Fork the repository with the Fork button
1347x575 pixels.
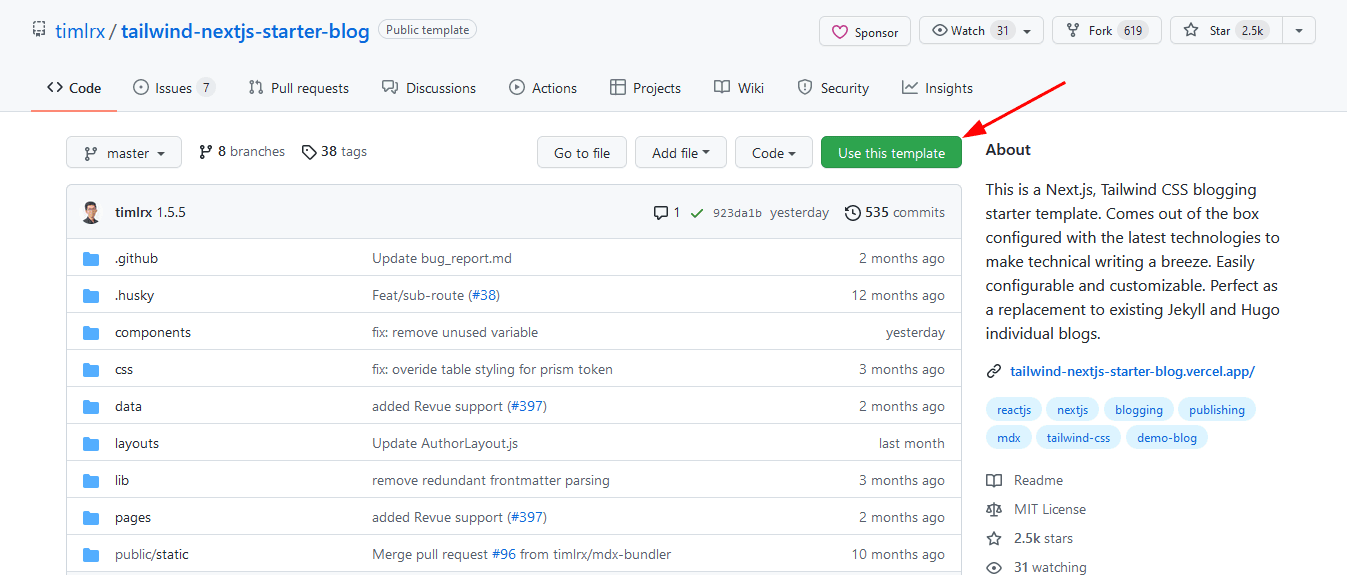tap(1107, 31)
